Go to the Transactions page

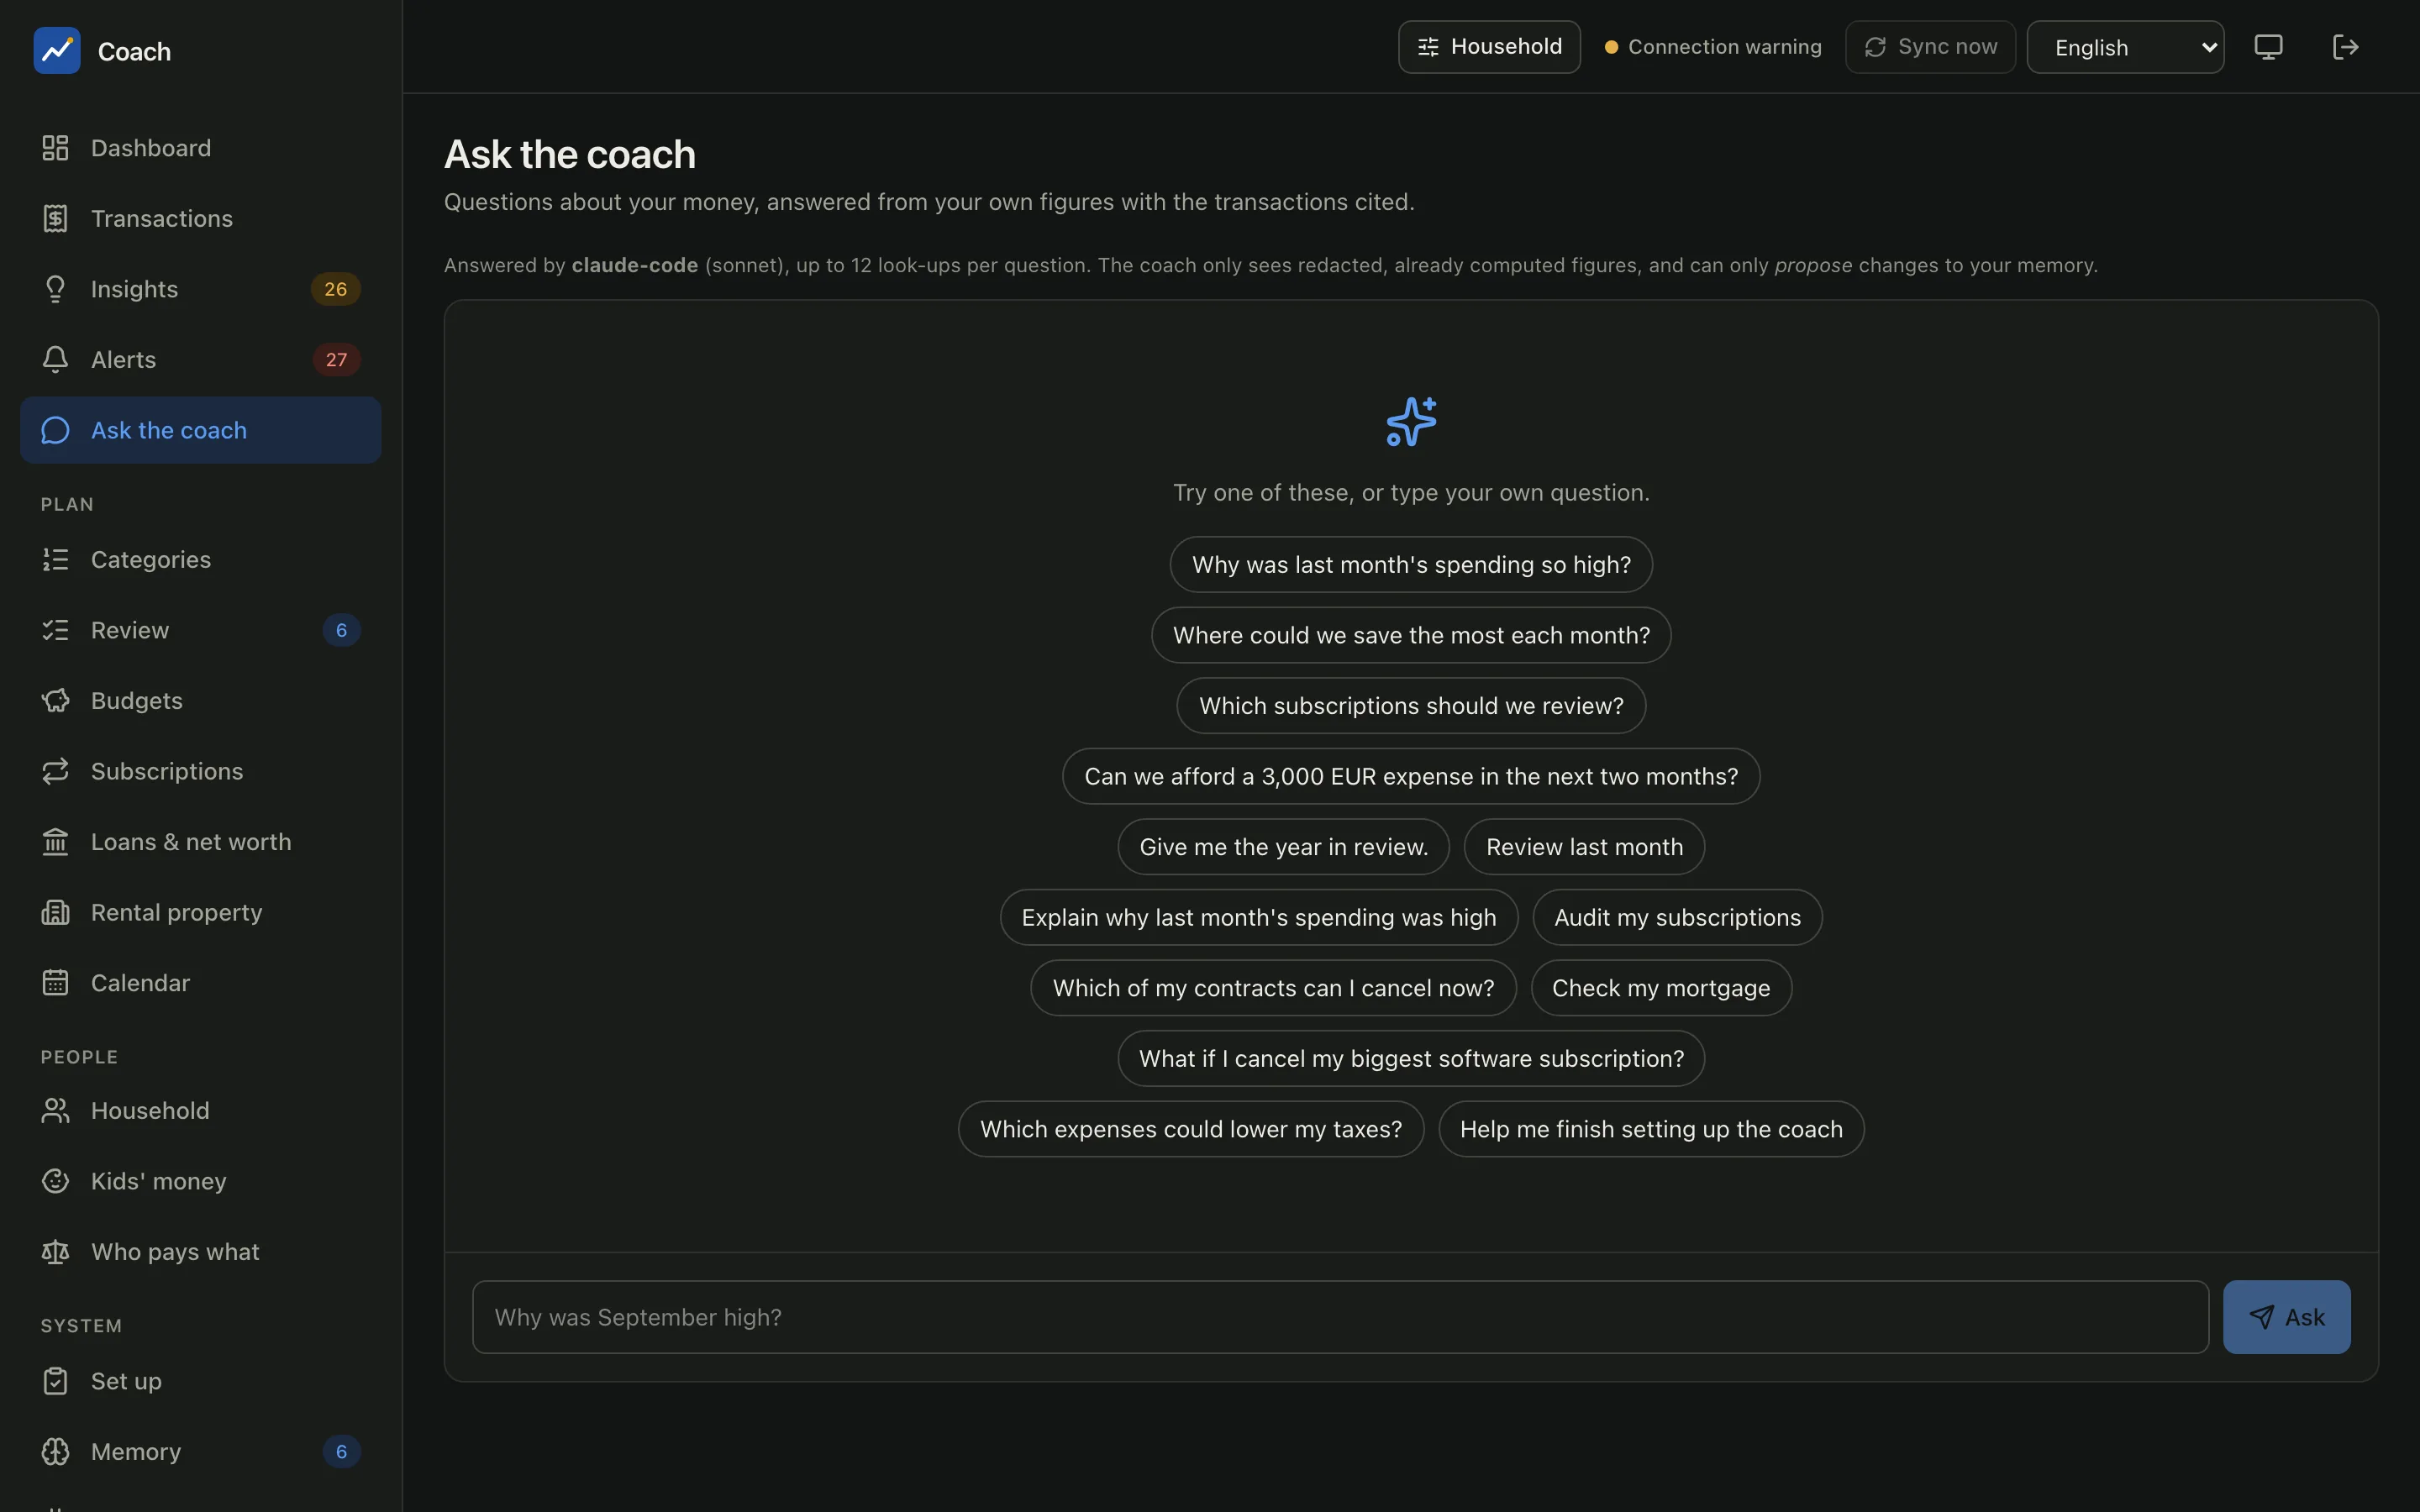pyautogui.click(x=200, y=218)
